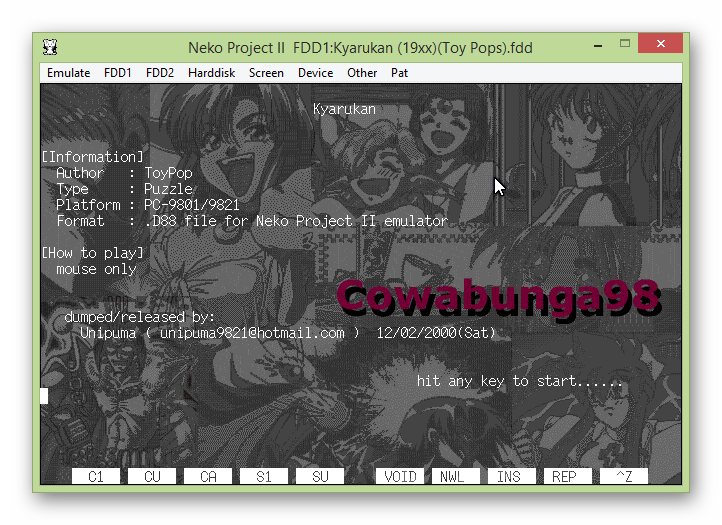Click the CA function key label
Screen dimensions: 722x525
pyautogui.click(x=208, y=476)
